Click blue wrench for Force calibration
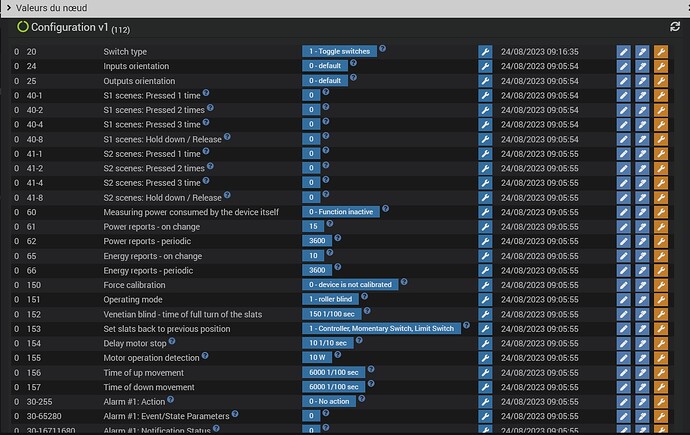 point(485,285)
